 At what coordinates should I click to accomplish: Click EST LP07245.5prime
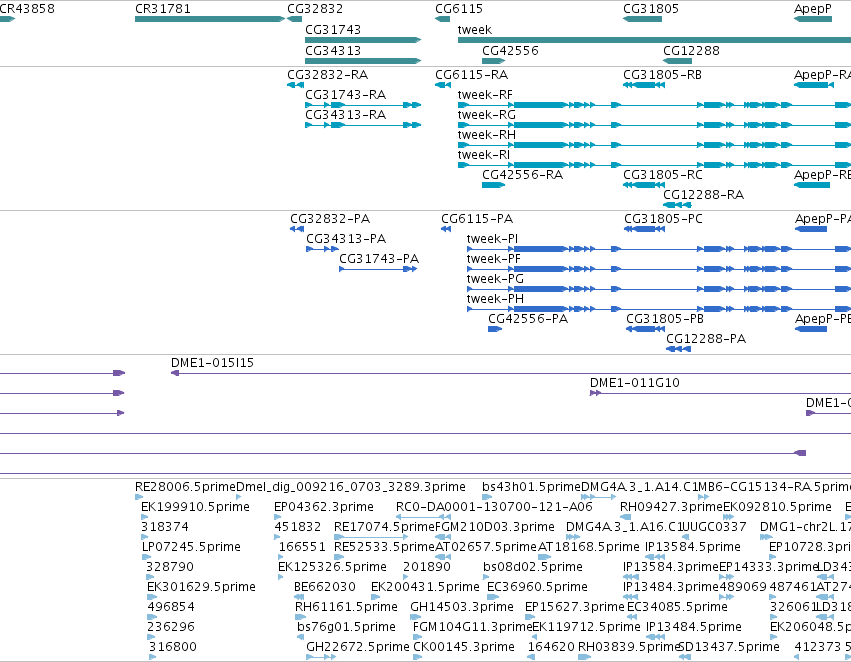(191, 547)
